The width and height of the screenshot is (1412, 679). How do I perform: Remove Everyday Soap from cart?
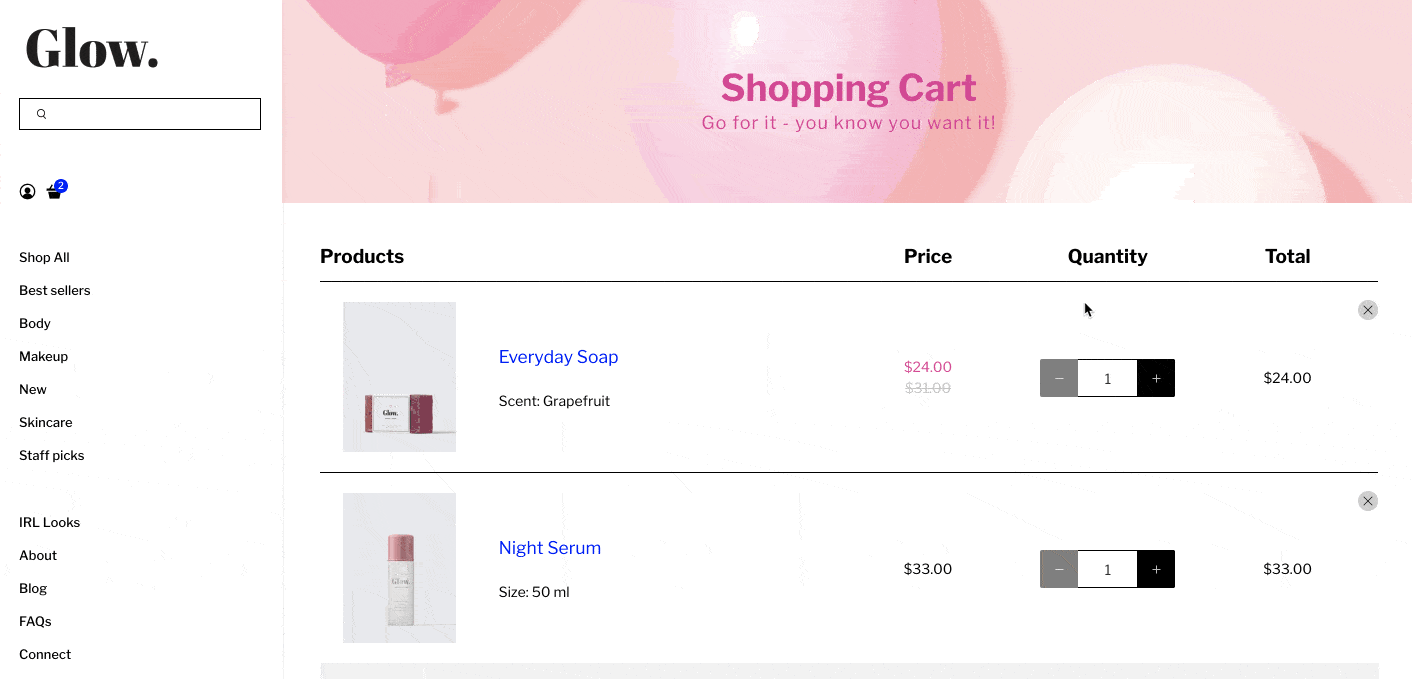pos(1367,310)
